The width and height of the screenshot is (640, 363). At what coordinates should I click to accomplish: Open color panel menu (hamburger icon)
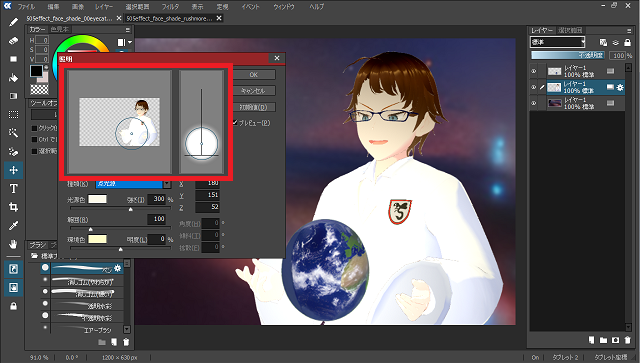click(x=127, y=30)
